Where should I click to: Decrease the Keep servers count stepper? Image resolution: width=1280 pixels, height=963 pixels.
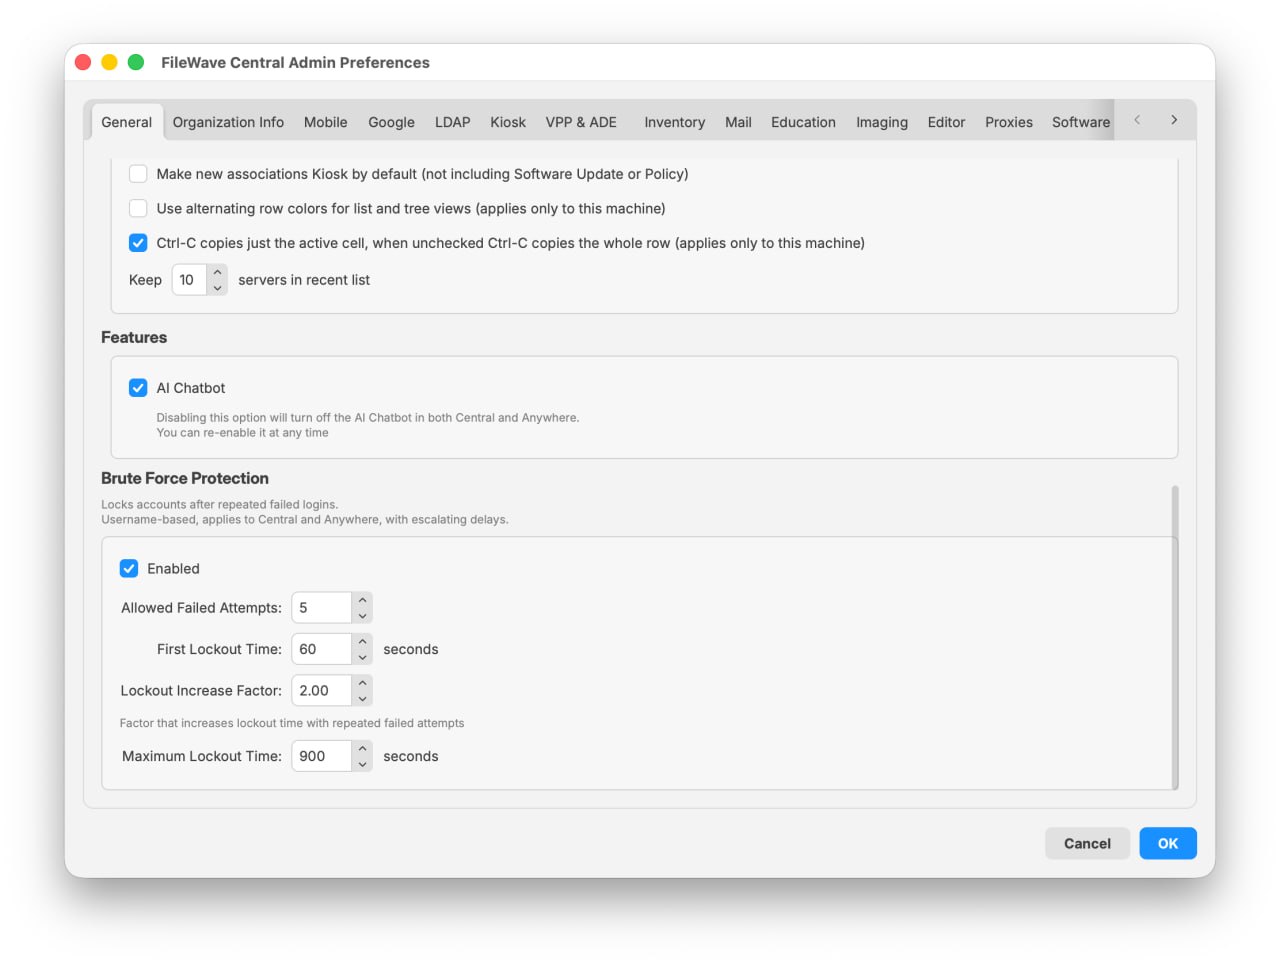pyautogui.click(x=217, y=288)
